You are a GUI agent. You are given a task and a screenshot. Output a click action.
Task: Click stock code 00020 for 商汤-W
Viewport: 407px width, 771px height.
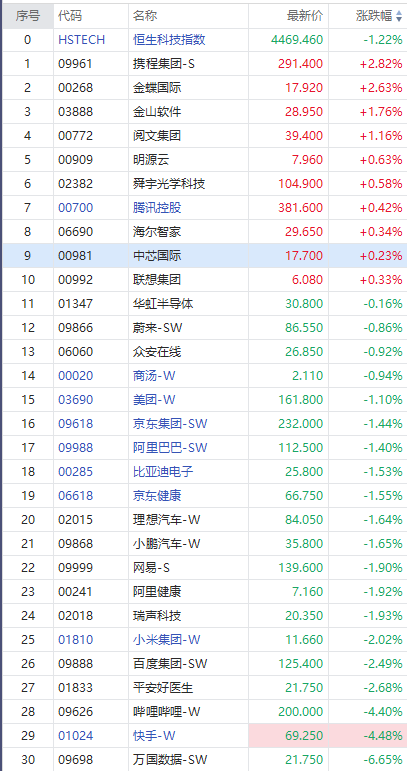pyautogui.click(x=75, y=376)
